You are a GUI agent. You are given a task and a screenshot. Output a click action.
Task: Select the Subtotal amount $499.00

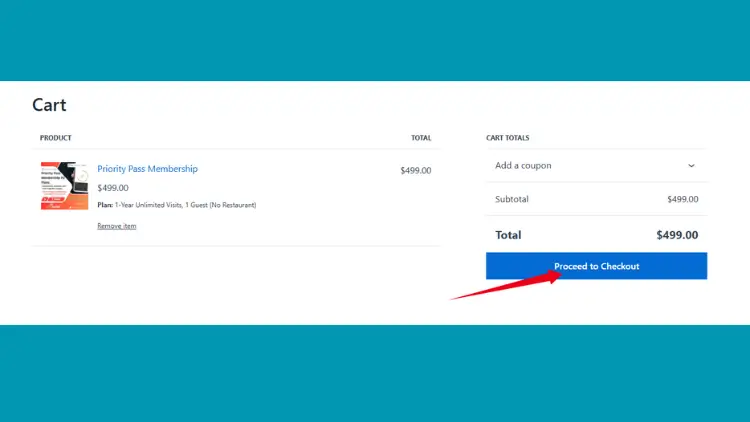tap(683, 199)
